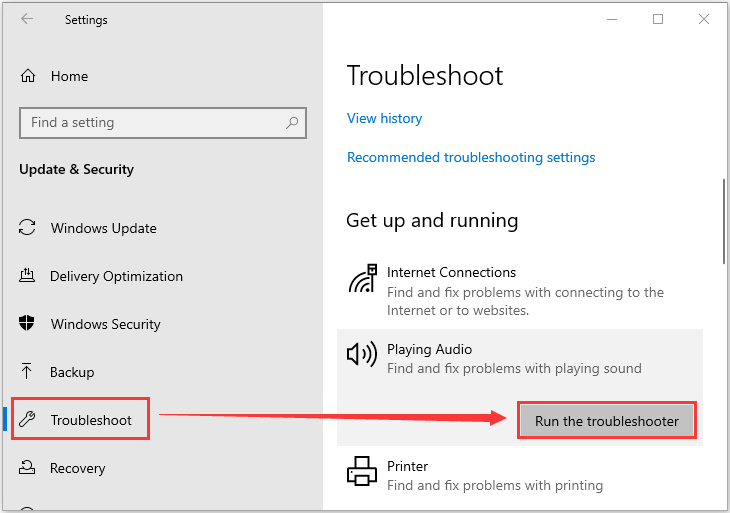Click the Delivery Optimization icon

click(27, 276)
